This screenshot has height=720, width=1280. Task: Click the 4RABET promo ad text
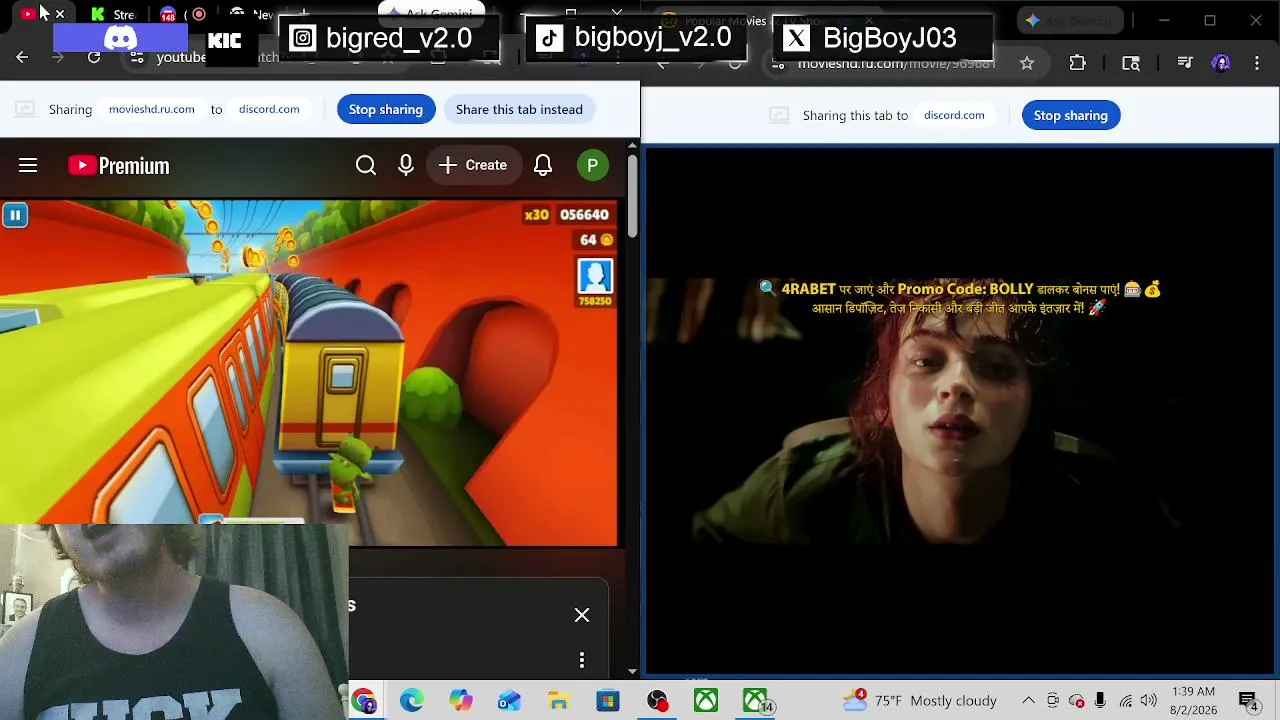pos(960,299)
